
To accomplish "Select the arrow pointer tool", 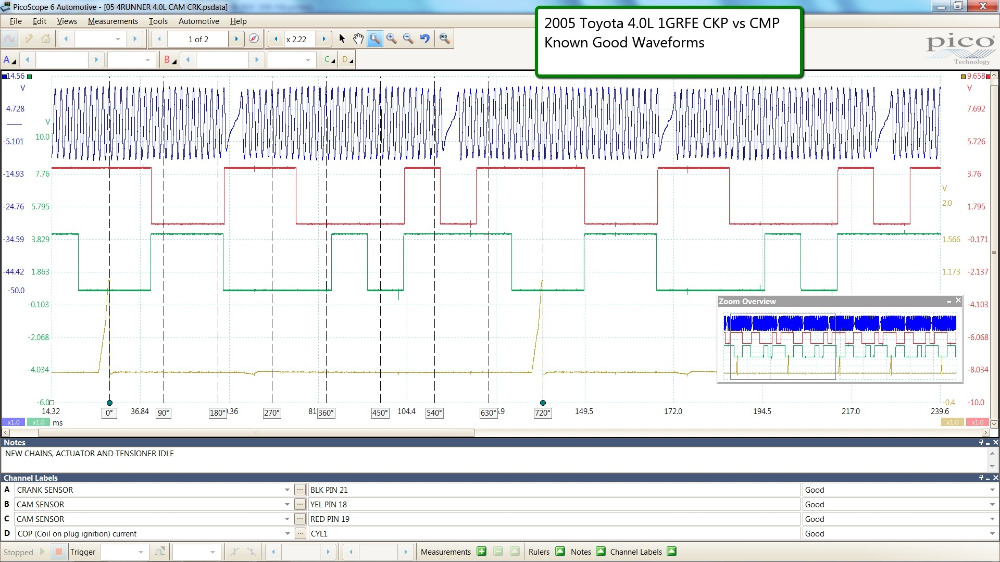I will [342, 39].
